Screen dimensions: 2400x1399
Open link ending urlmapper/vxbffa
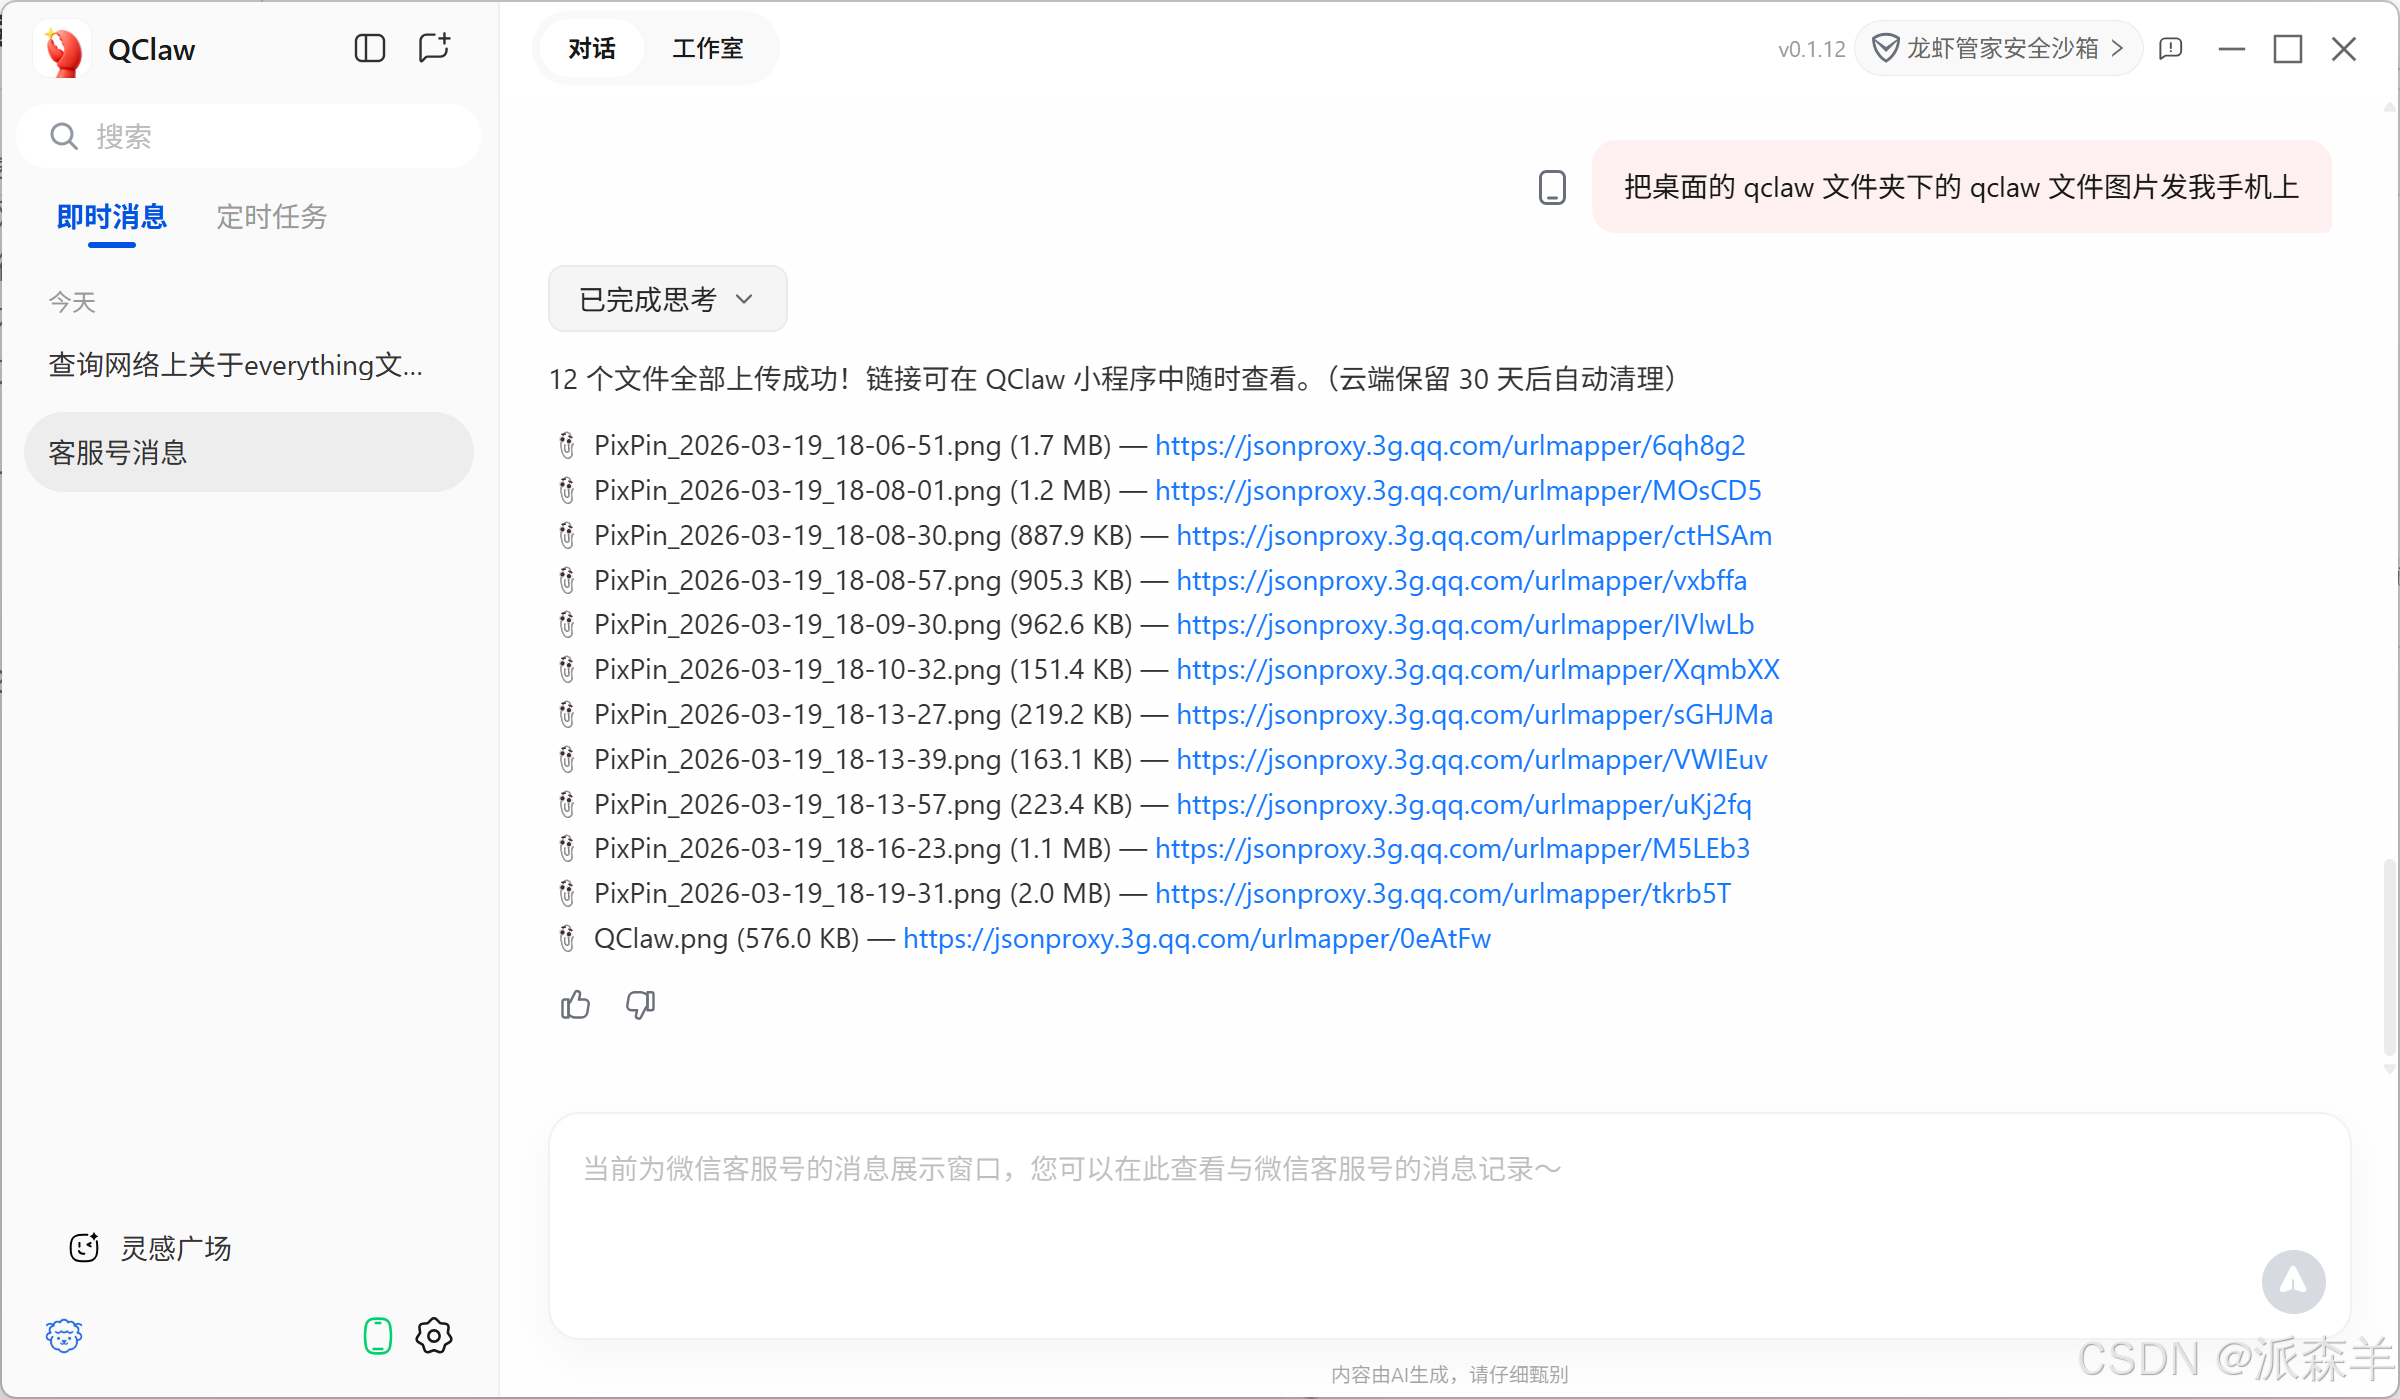(x=1462, y=580)
